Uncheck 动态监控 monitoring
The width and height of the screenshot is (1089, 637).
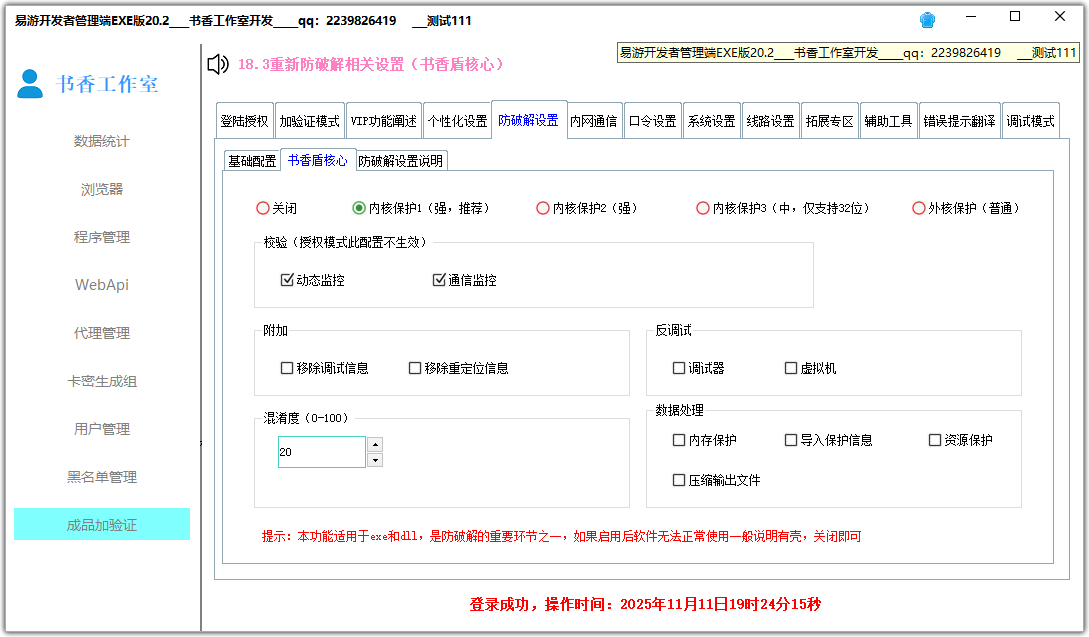tap(287, 280)
